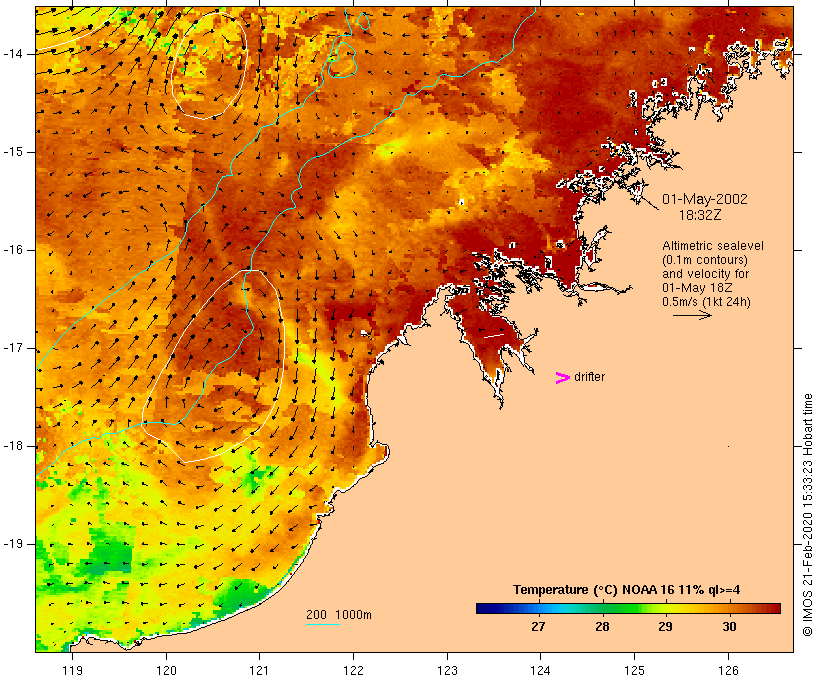Viewport: 820px width, 680px height.
Task: Click the 'drifter' legend label
Action: click(x=589, y=377)
